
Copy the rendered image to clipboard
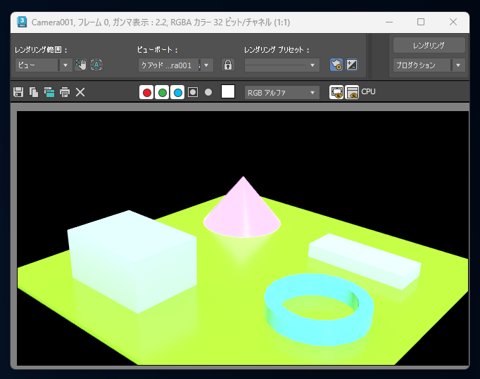34,92
